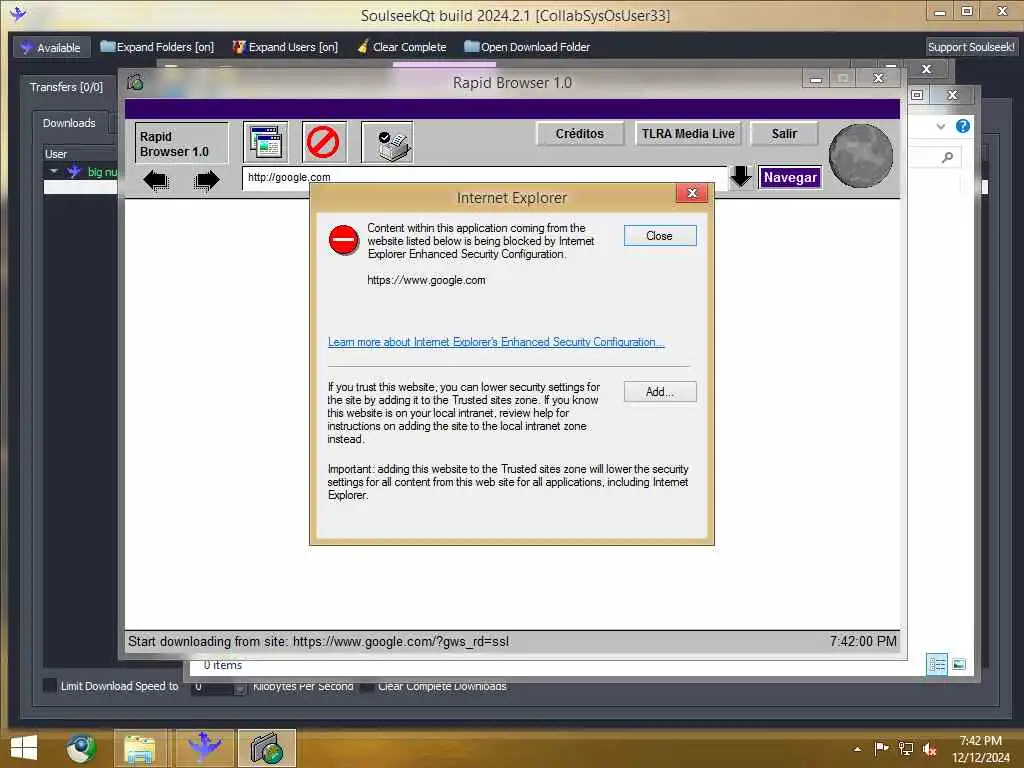Open the globe browser taskbar icon

tap(81, 748)
